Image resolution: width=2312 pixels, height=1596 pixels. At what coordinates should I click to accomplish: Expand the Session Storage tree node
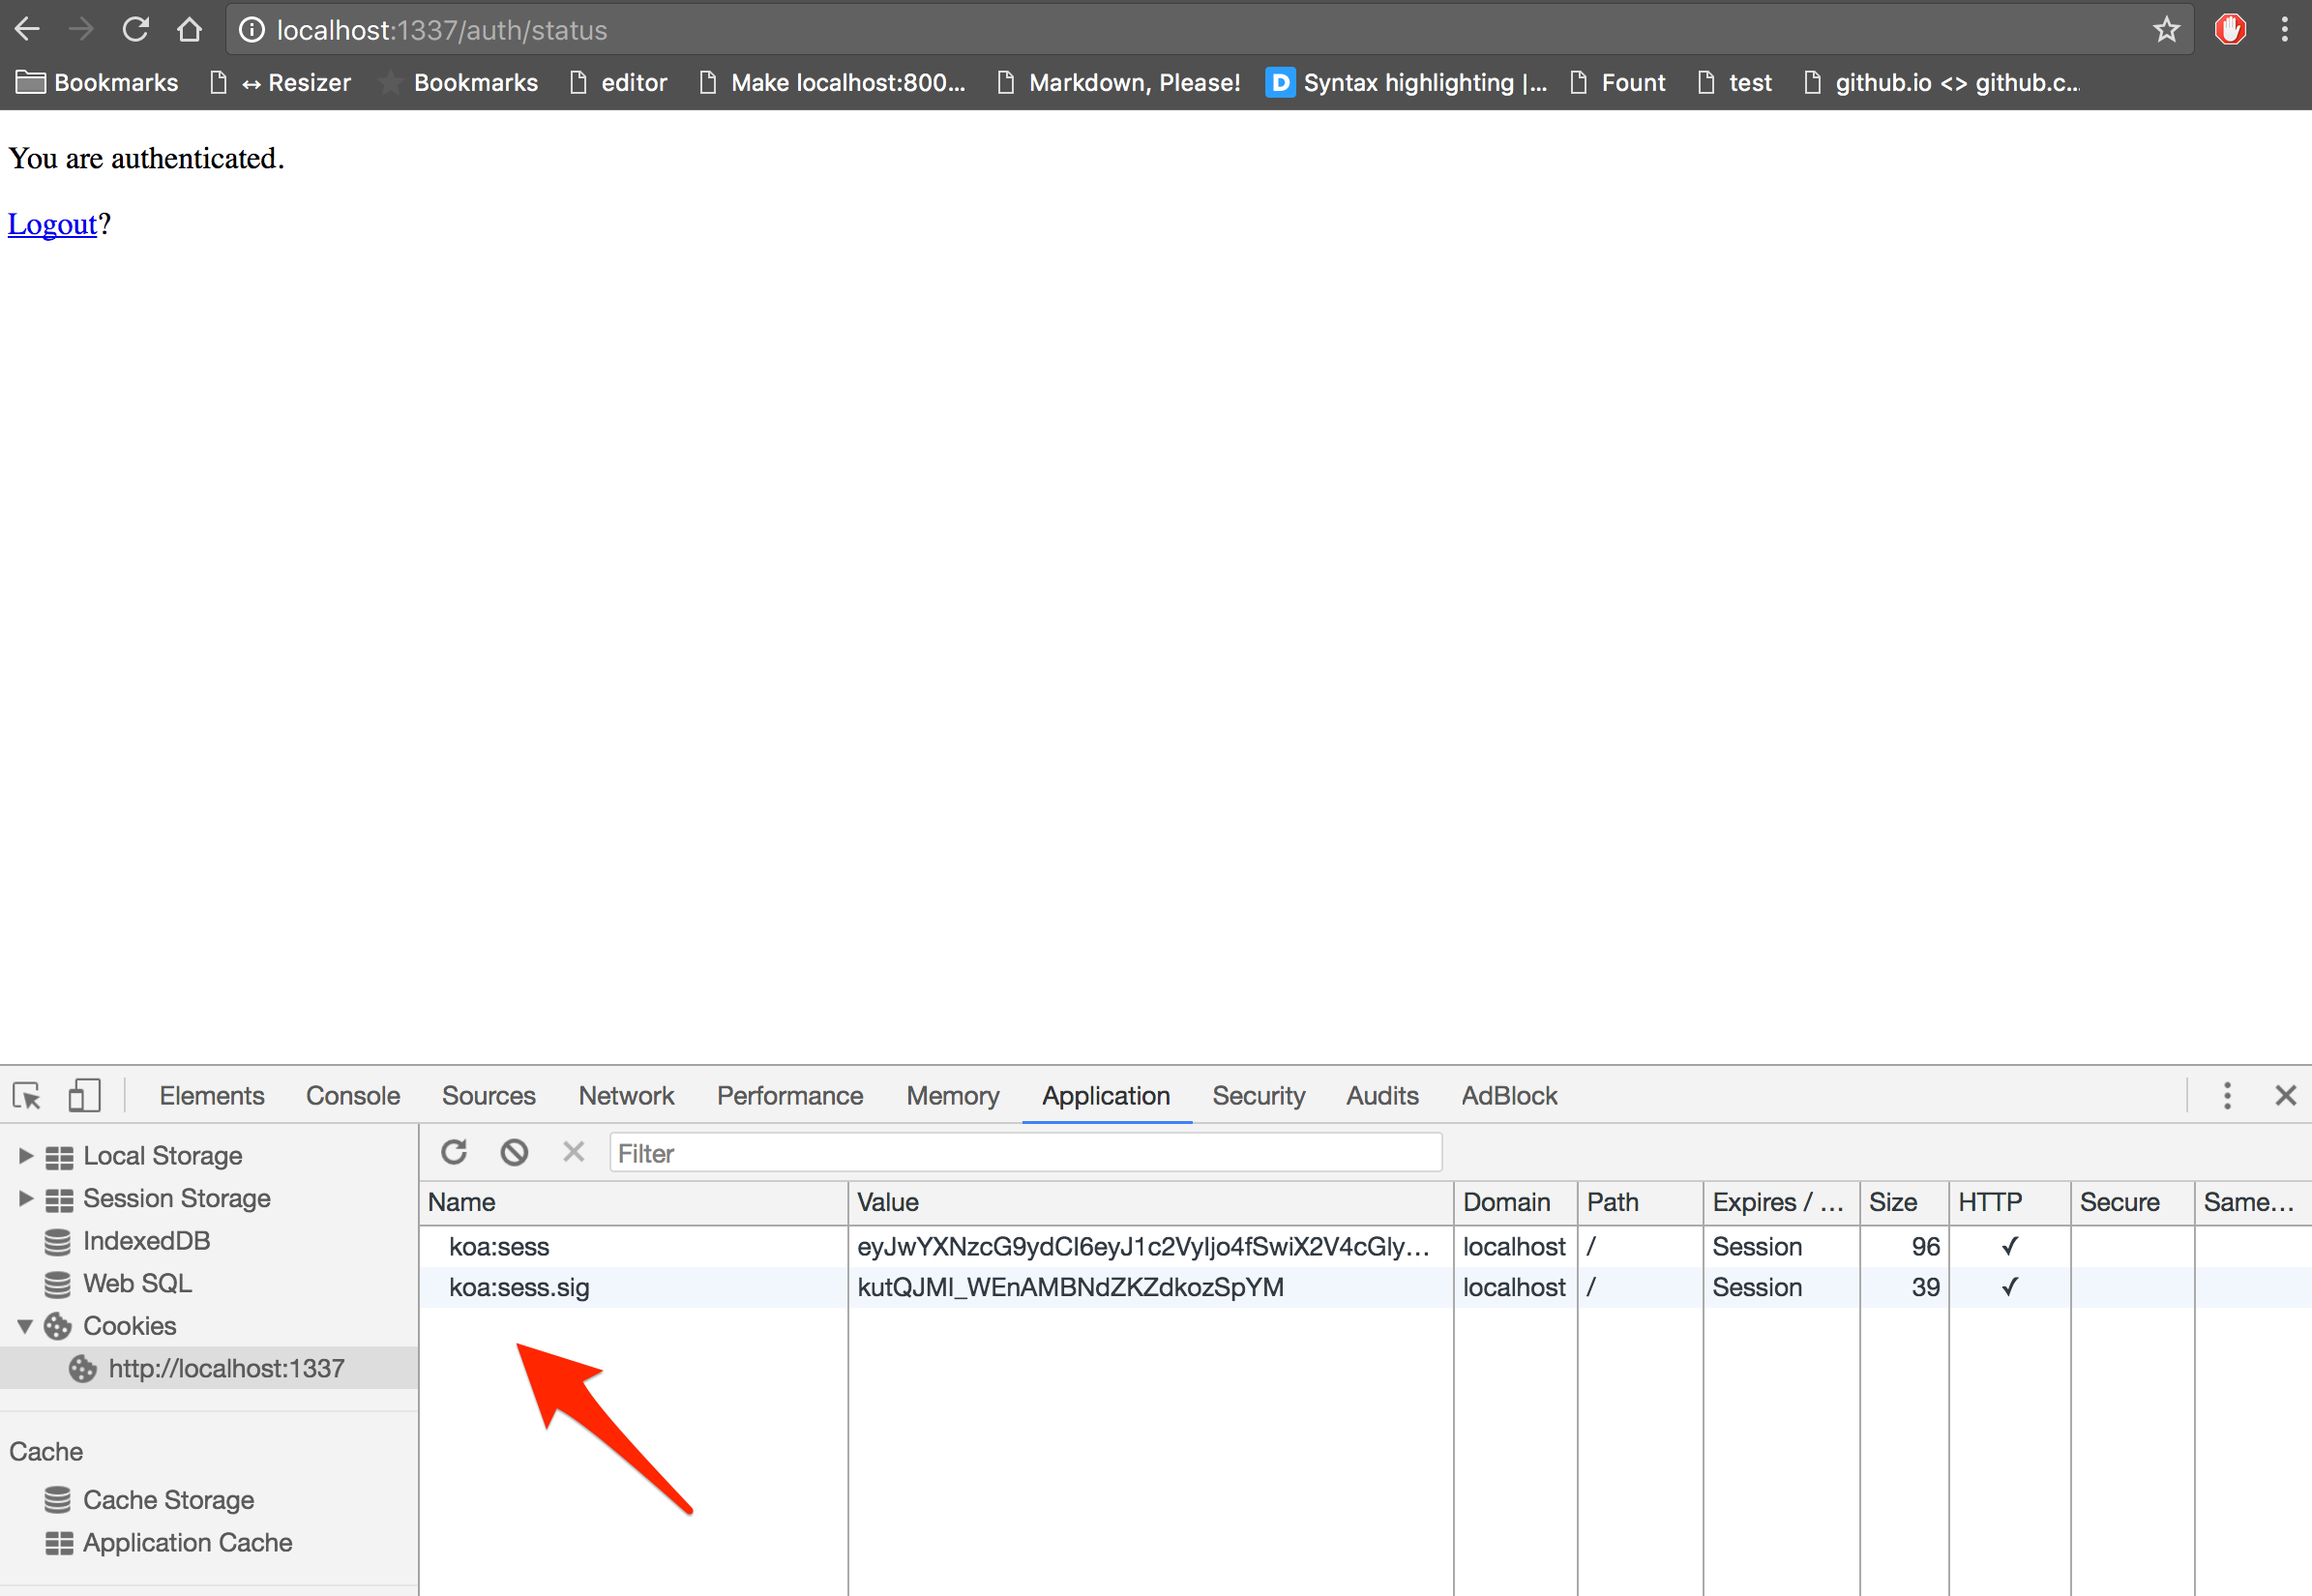[x=26, y=1198]
